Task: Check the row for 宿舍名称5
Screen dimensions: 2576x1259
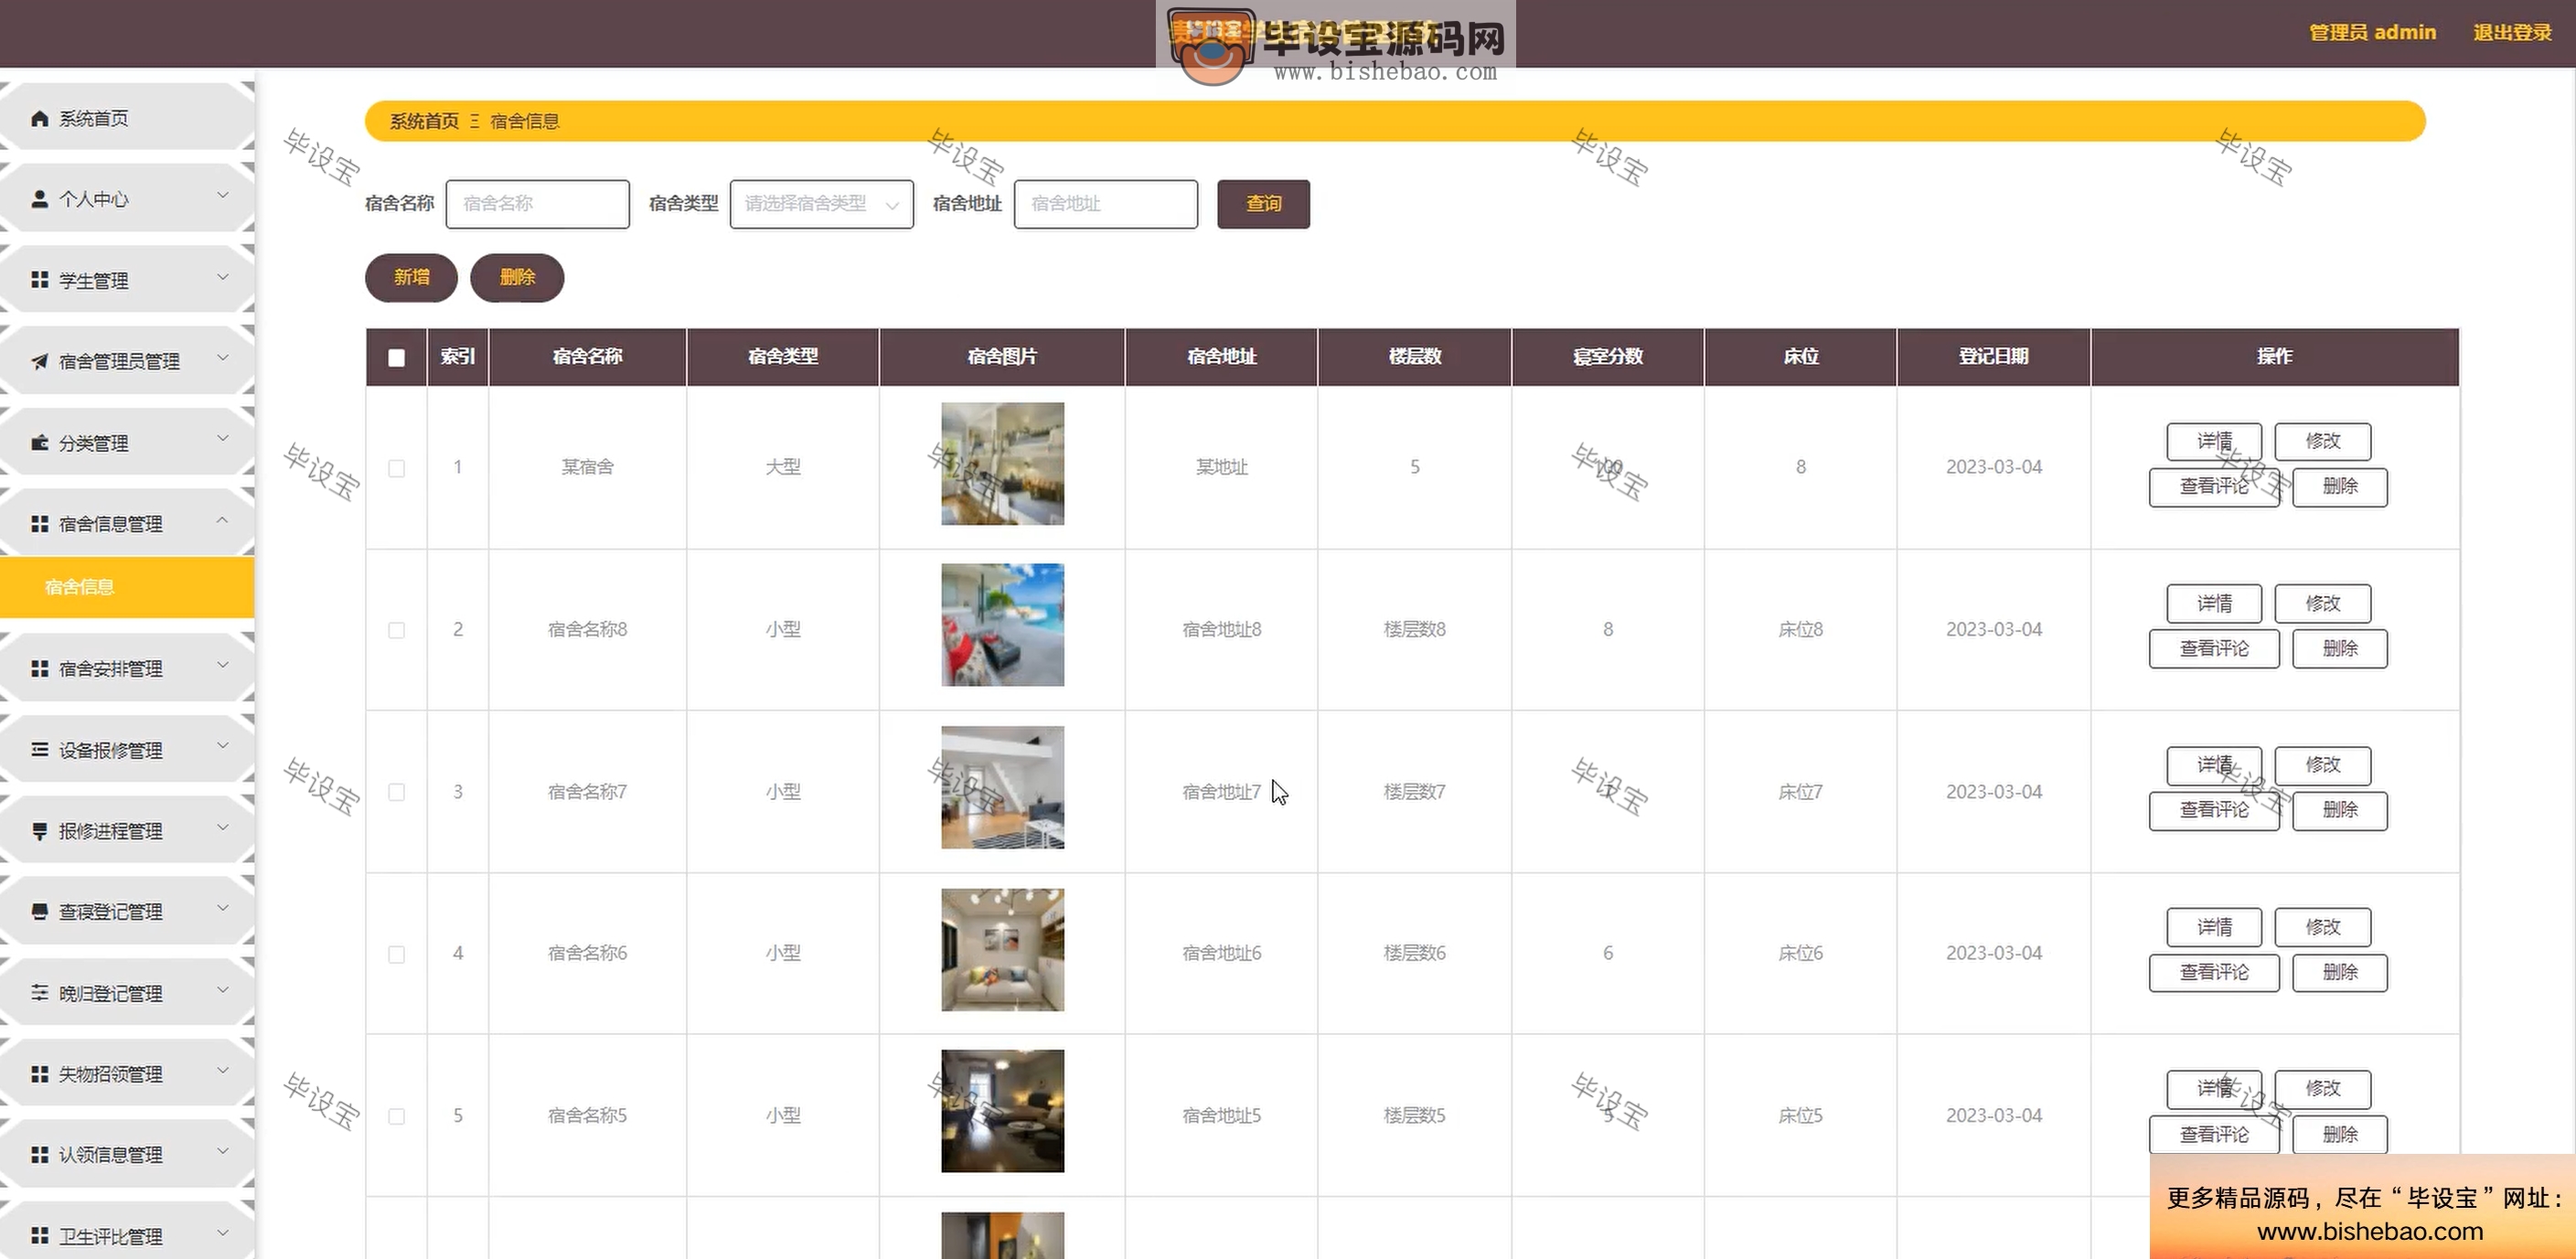Action: tap(396, 1116)
